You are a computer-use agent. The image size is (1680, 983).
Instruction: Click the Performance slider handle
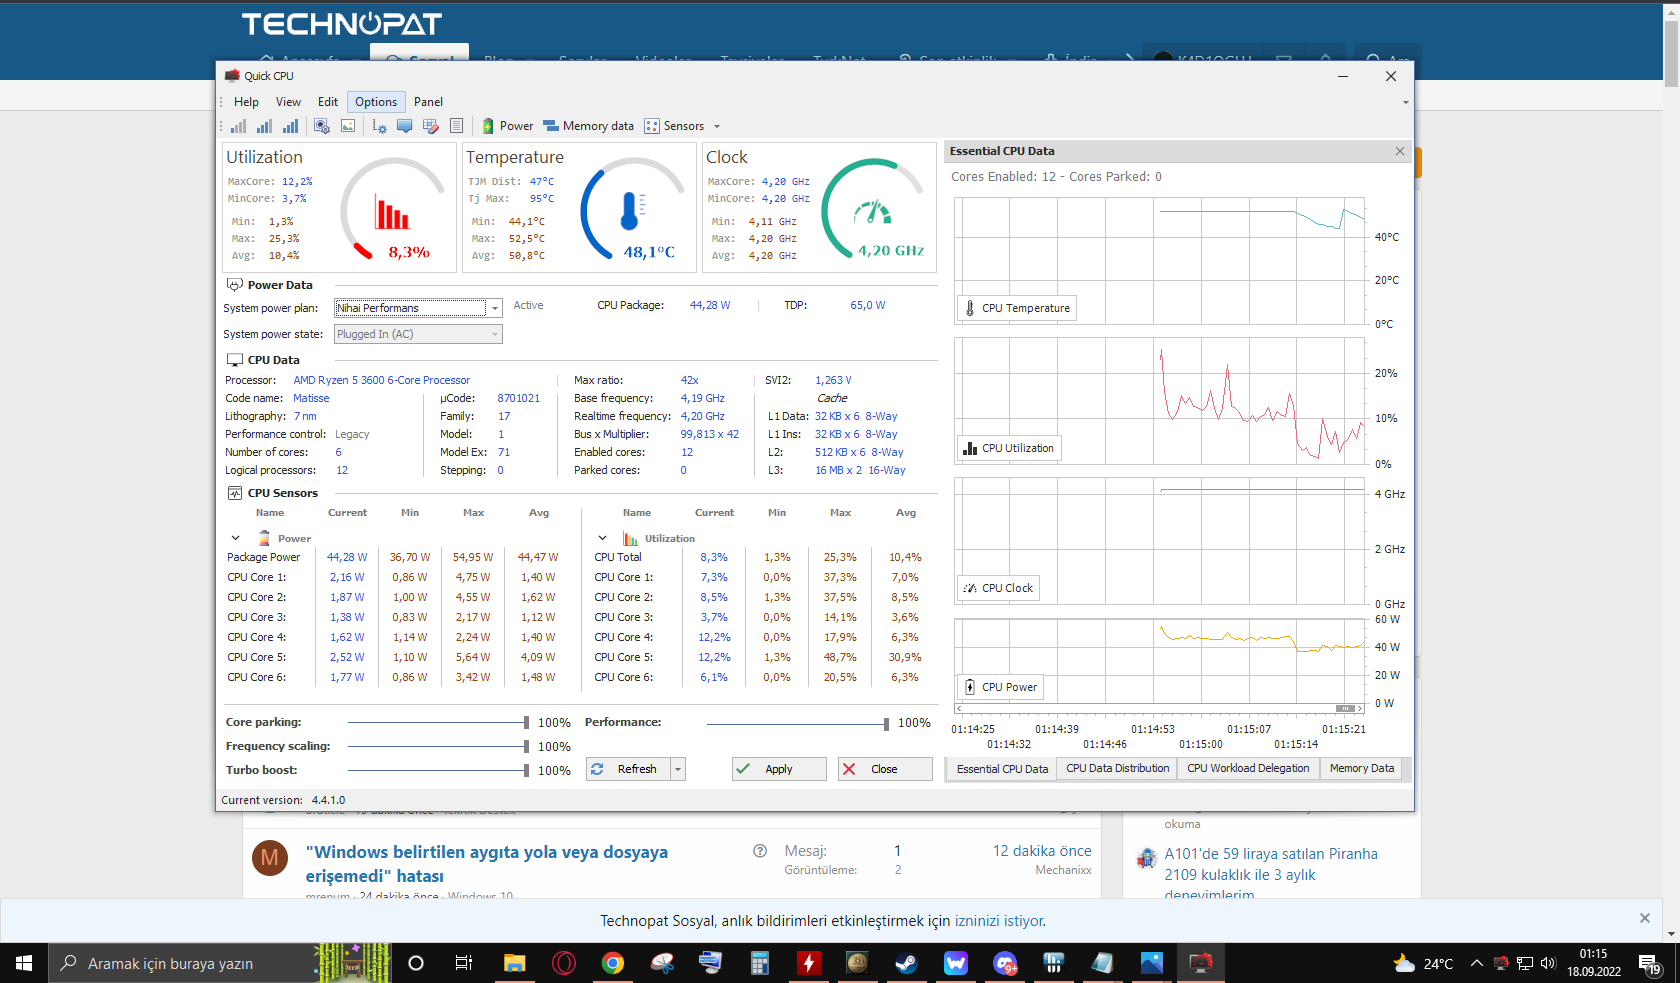tap(886, 723)
